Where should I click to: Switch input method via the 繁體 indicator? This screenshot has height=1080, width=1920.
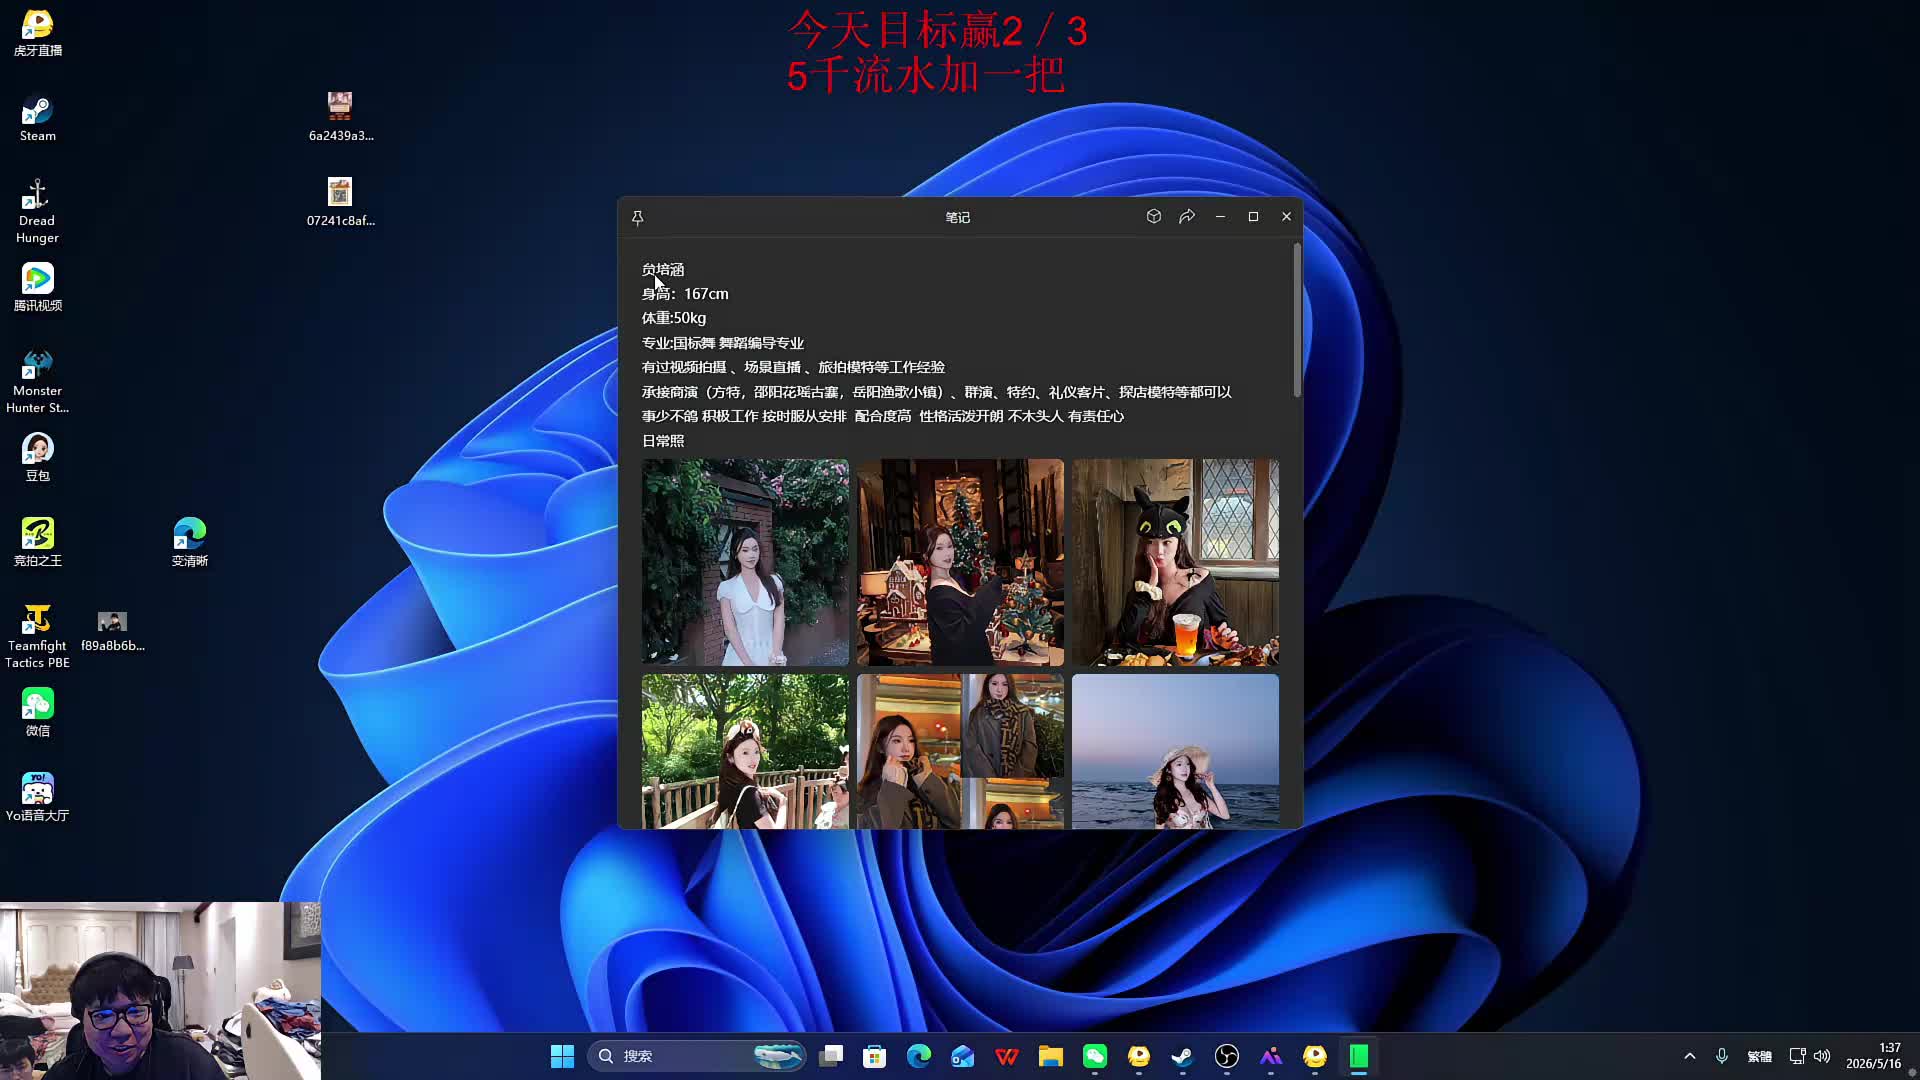pos(1759,1056)
